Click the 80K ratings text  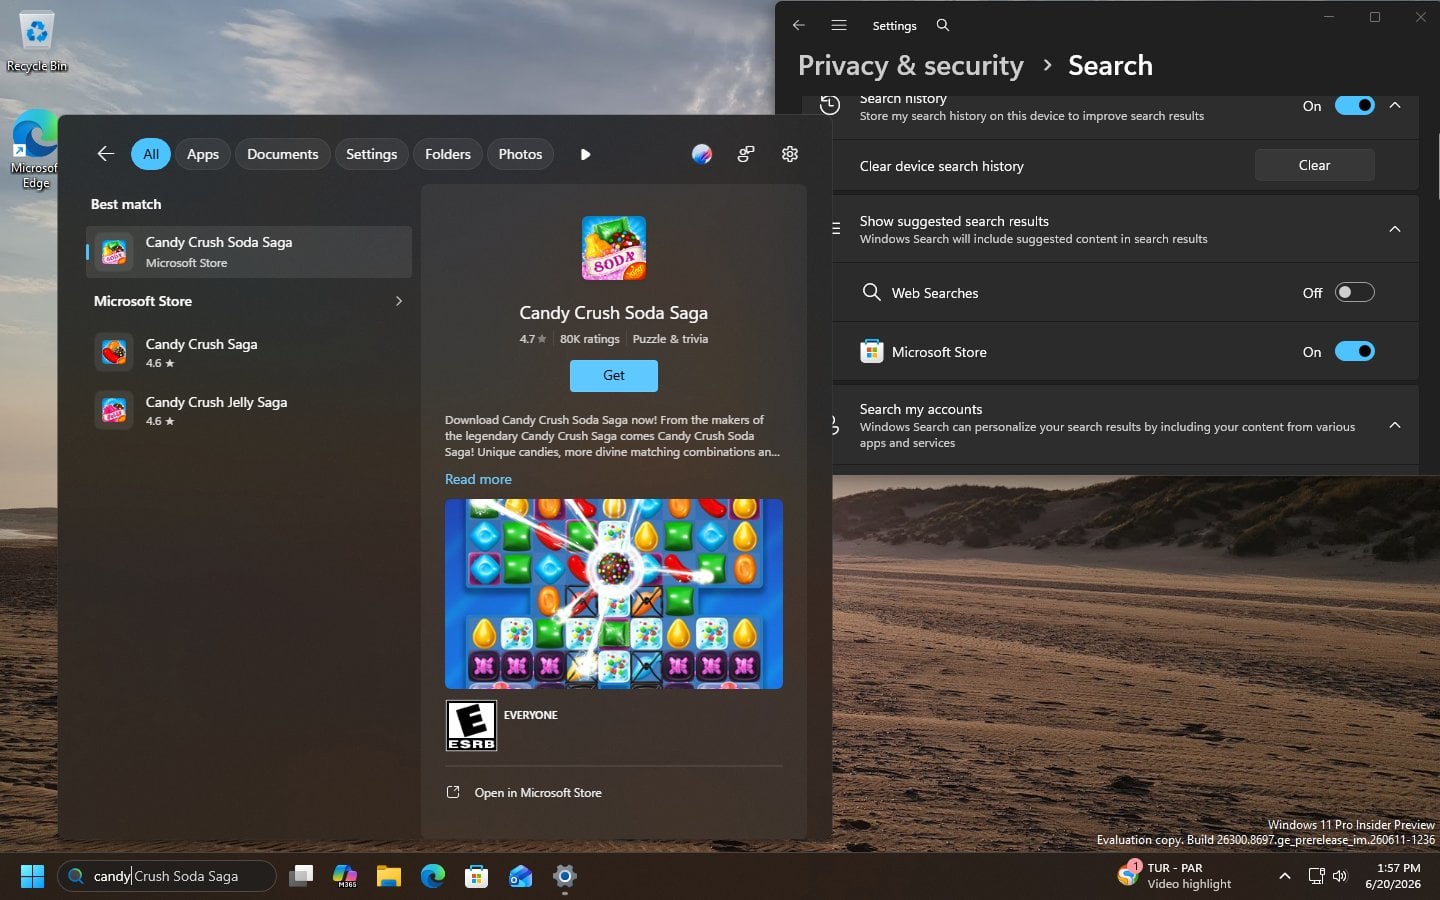pyautogui.click(x=590, y=339)
